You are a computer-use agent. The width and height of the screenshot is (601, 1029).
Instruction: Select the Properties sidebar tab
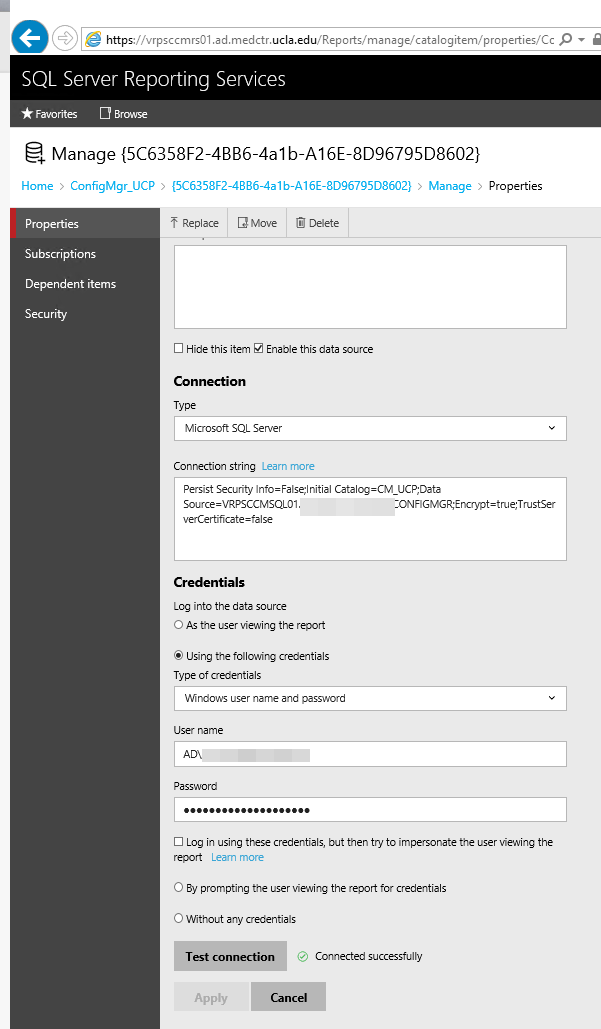[x=85, y=224]
